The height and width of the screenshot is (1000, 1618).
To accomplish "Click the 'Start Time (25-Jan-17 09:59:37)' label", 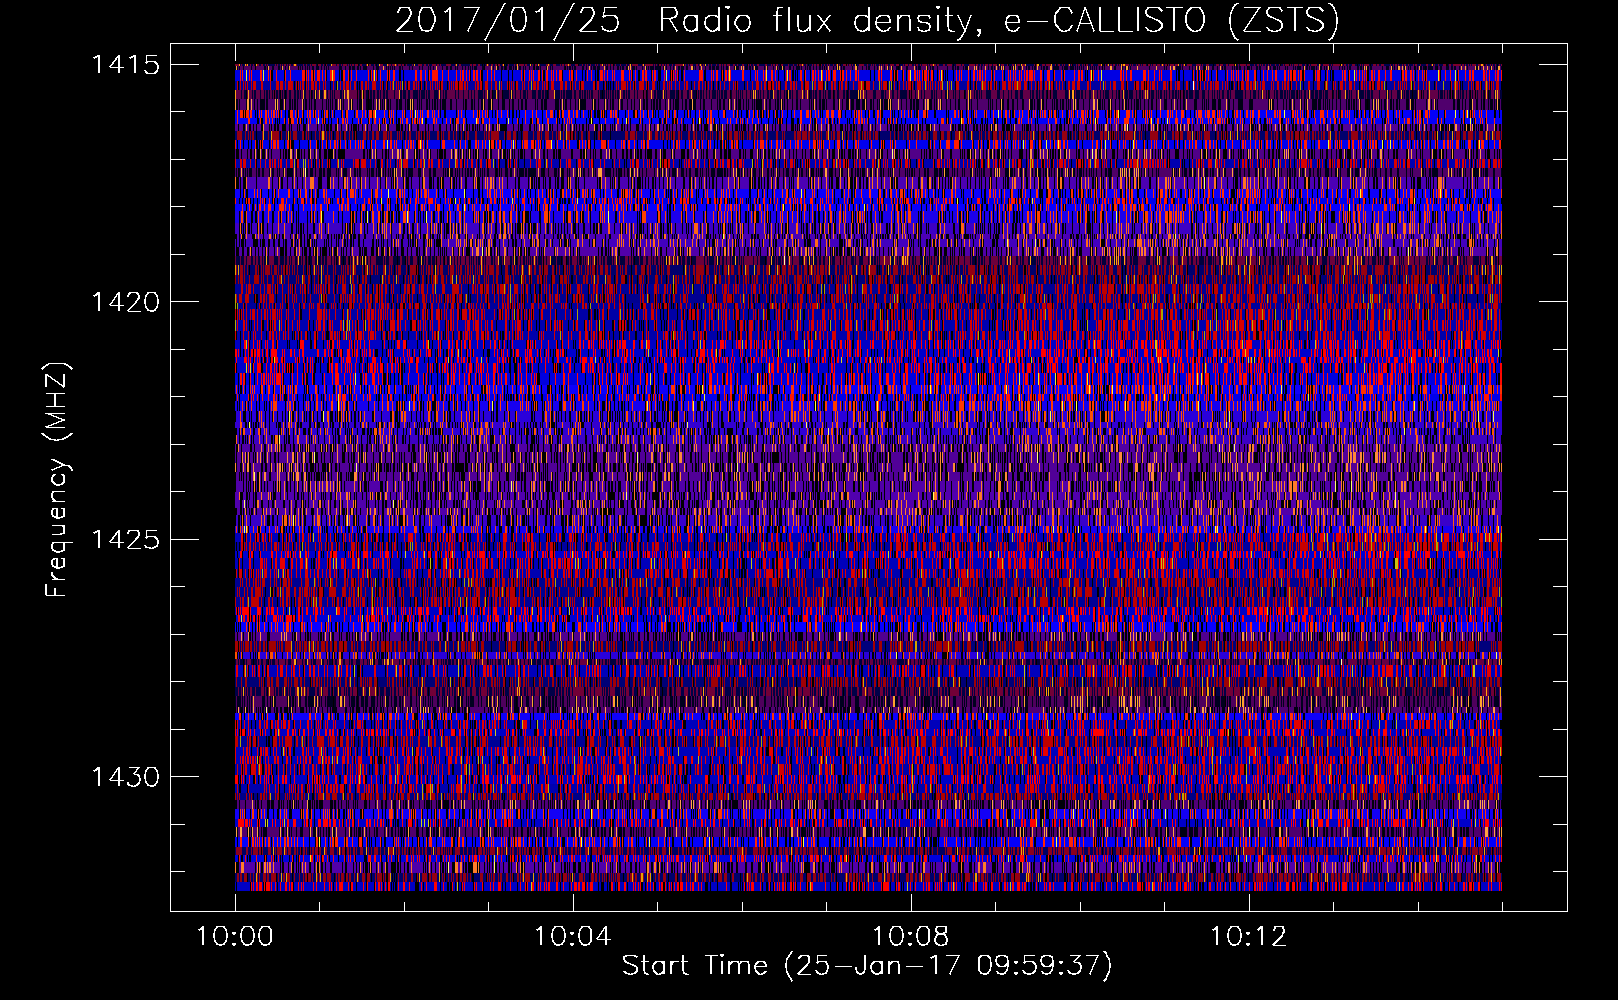I will (x=867, y=966).
